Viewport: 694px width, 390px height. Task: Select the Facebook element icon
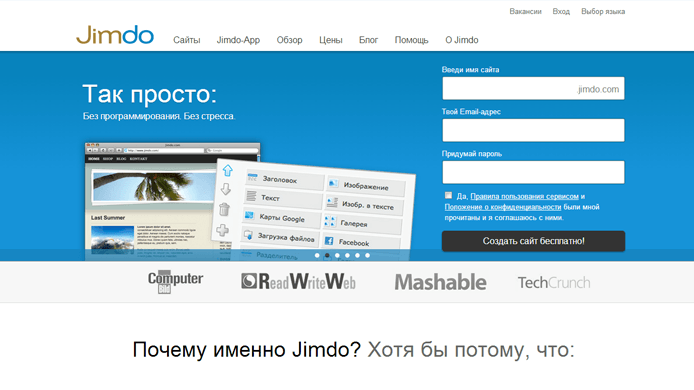329,240
